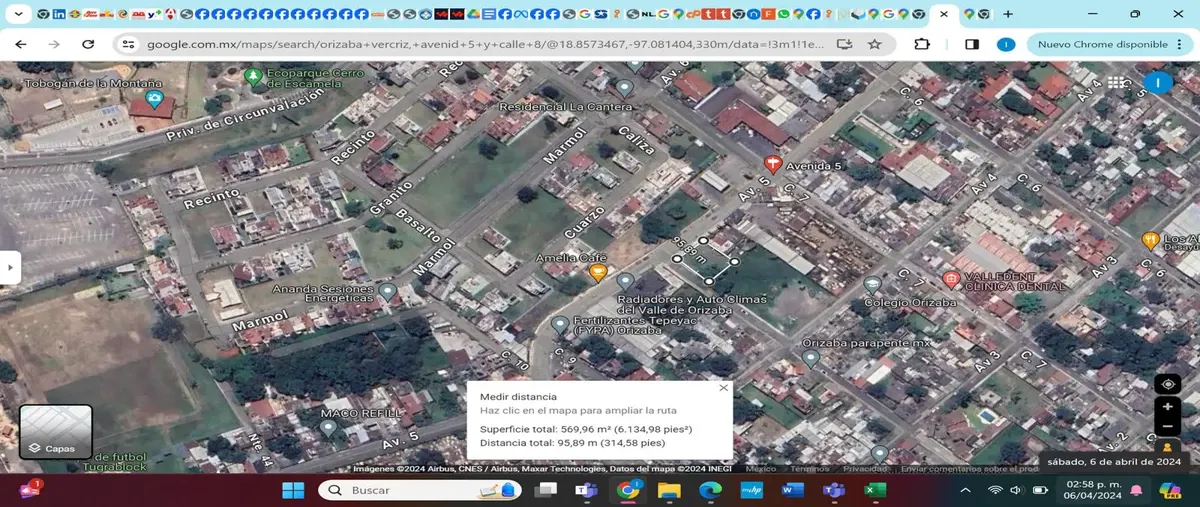
Task: Zoom in on the map
Action: point(1167,407)
